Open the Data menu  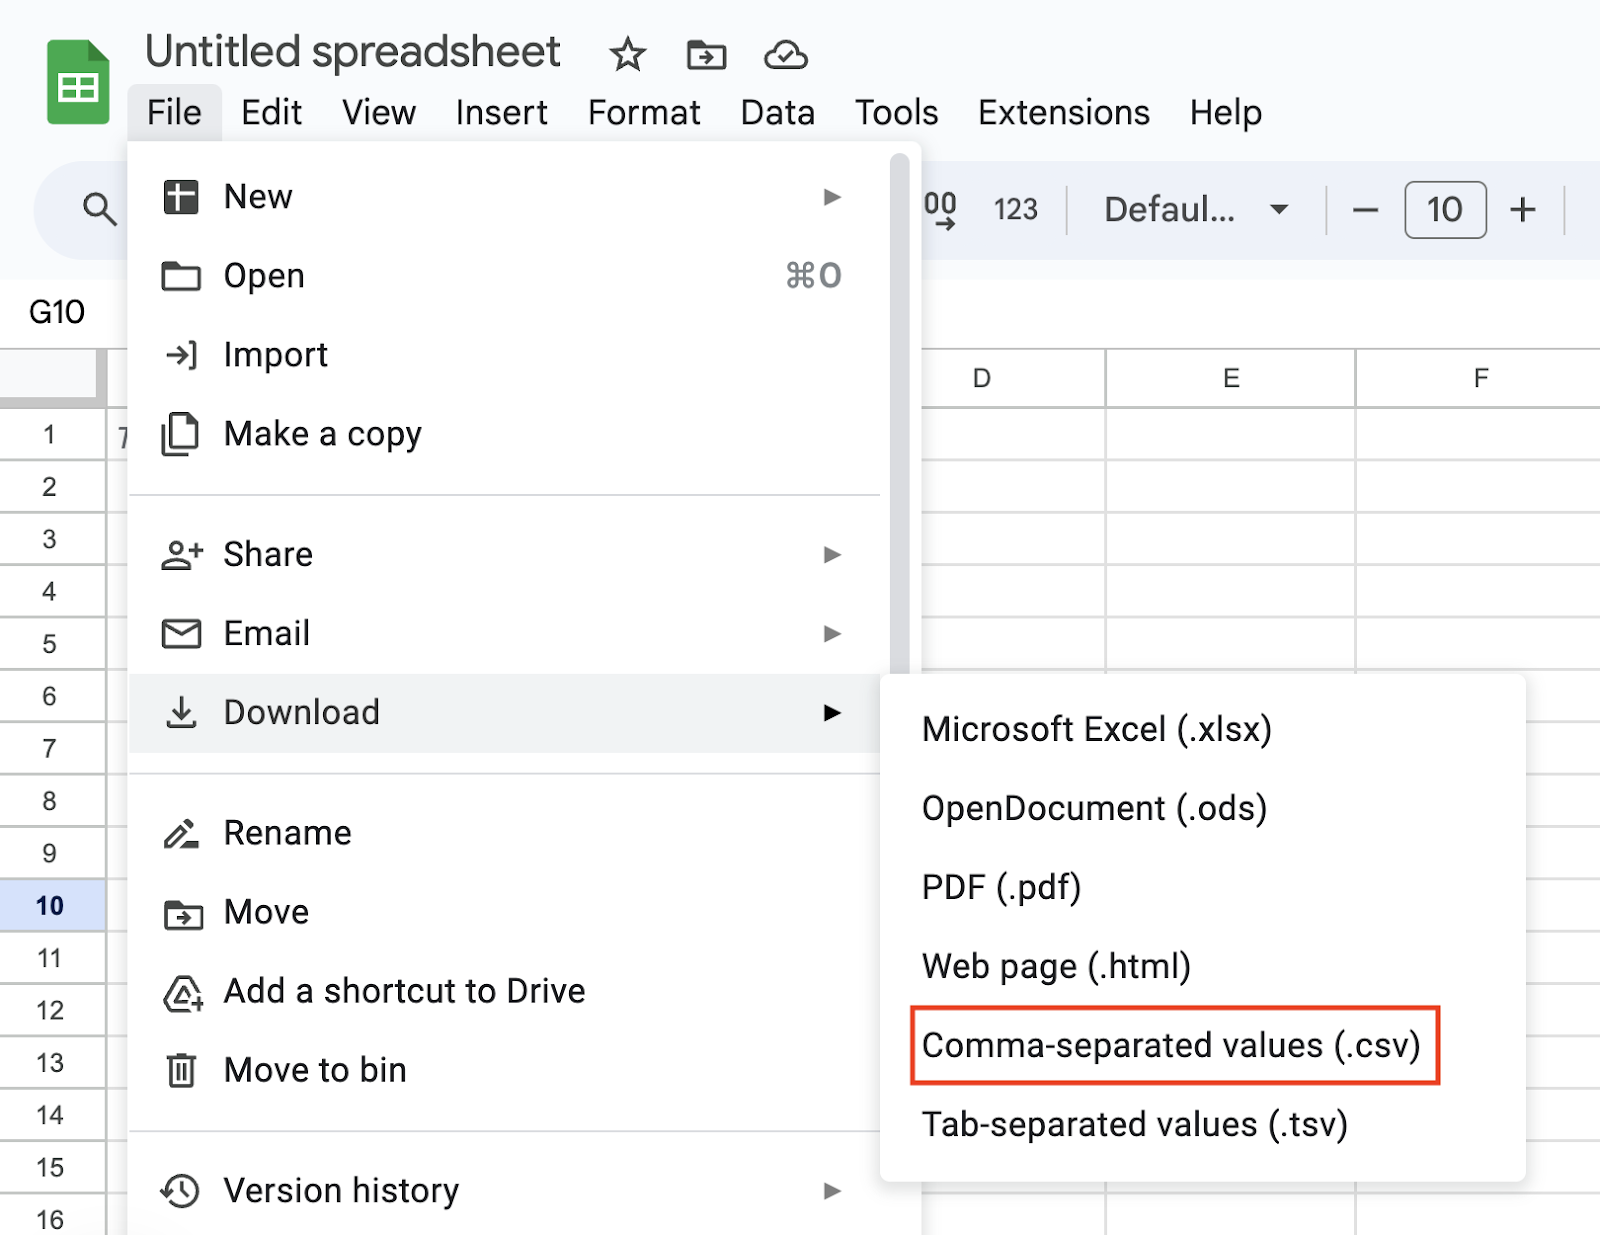[777, 112]
